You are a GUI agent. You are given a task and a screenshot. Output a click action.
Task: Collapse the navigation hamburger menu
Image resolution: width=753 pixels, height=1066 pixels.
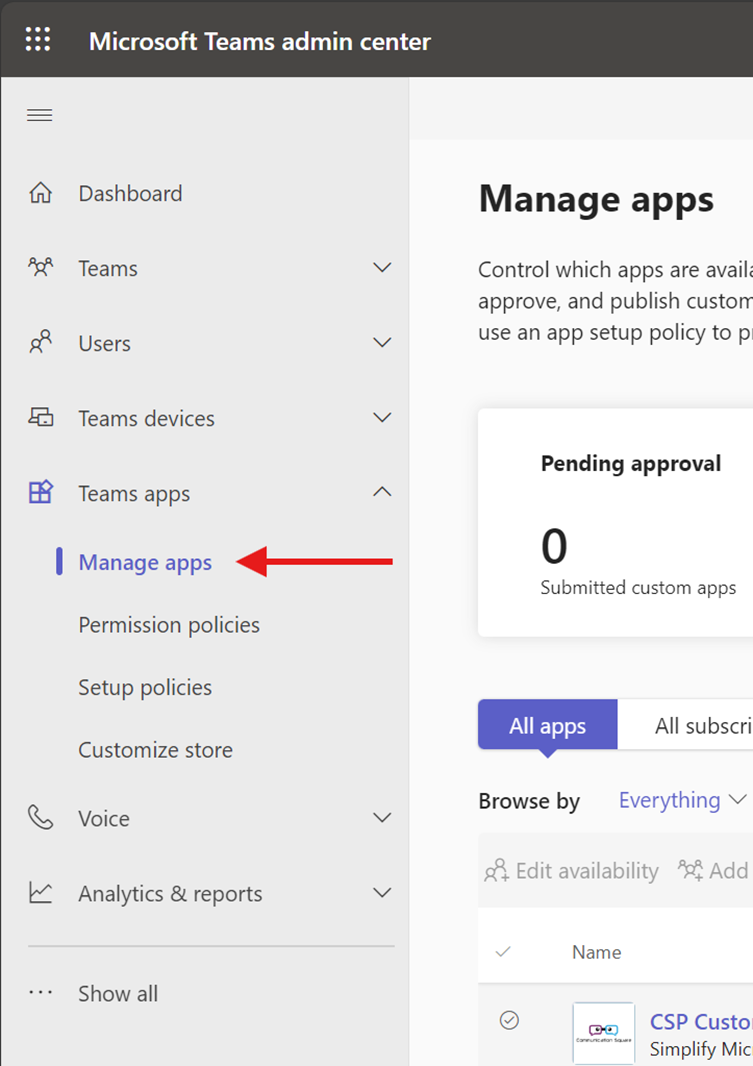39,115
